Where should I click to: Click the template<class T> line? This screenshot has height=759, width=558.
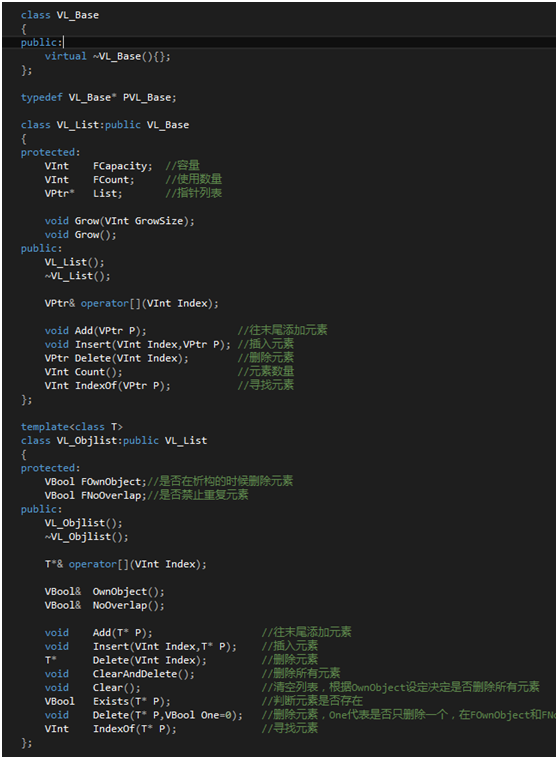pyautogui.click(x=72, y=427)
